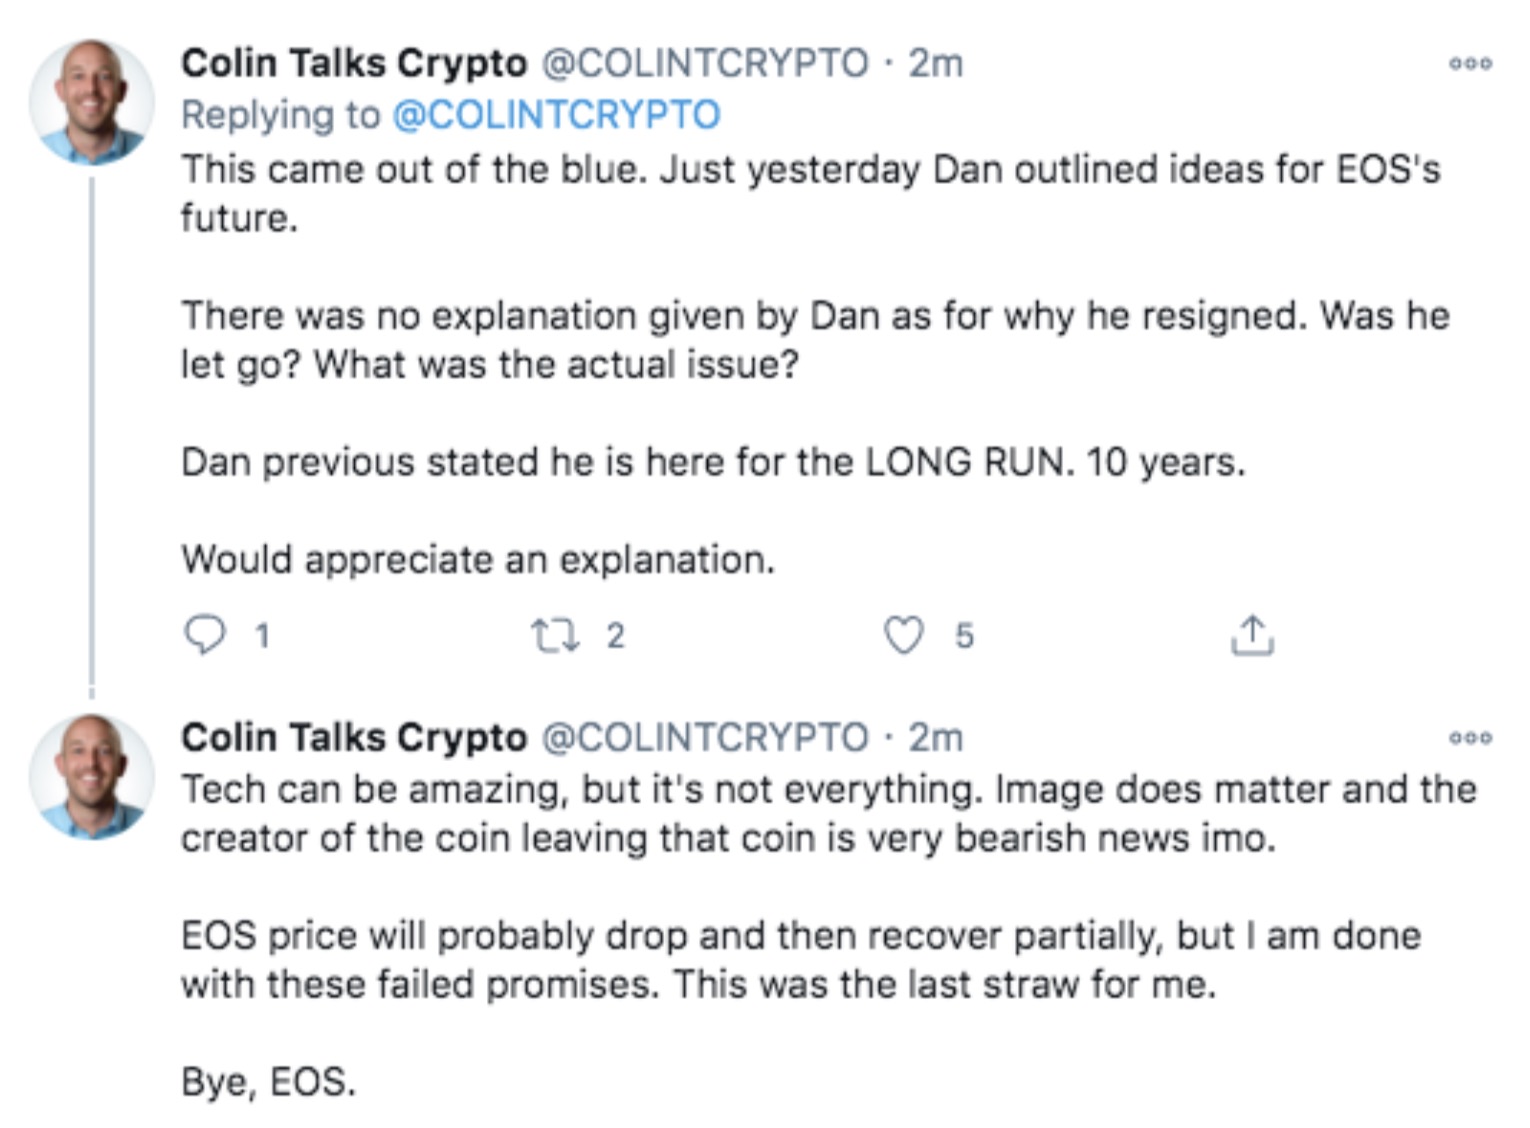This screenshot has width=1530, height=1128.
Task: Open the second tweet's profile avatar
Action: (x=91, y=776)
